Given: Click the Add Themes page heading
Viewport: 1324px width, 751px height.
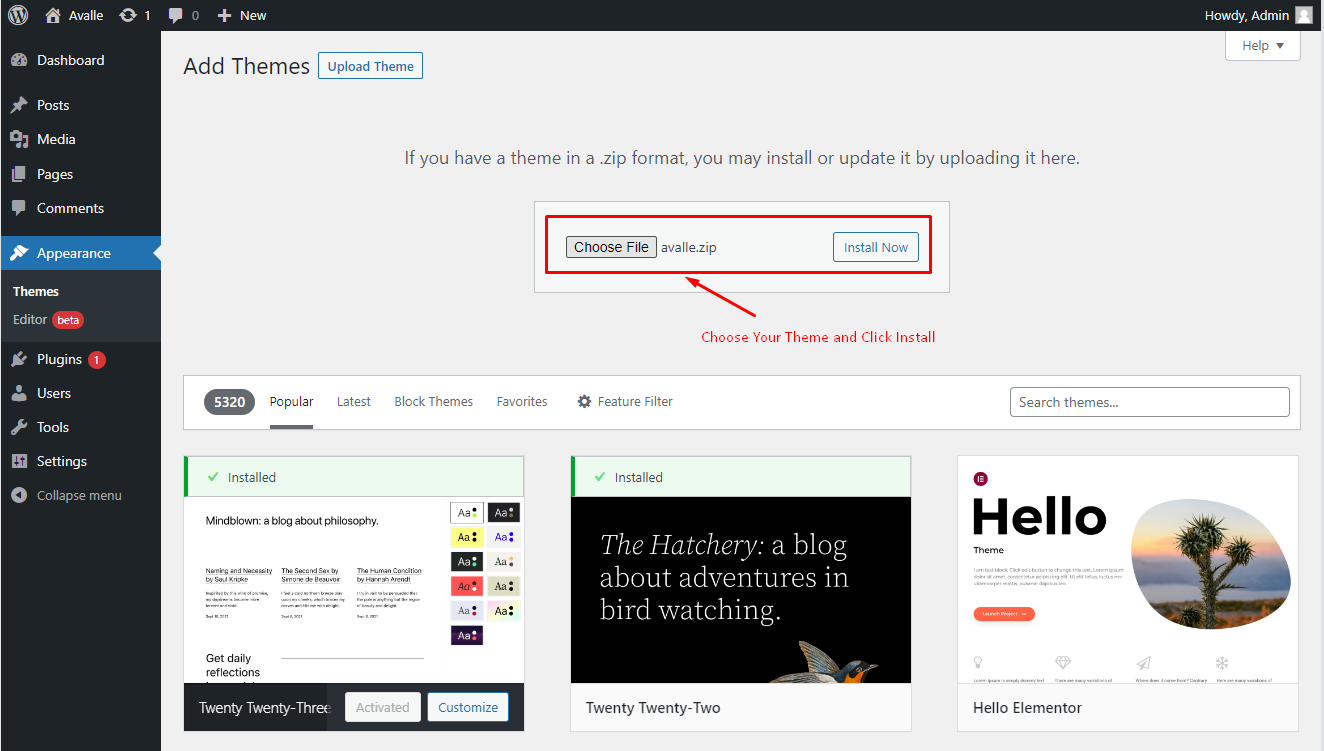Looking at the screenshot, I should tap(247, 66).
